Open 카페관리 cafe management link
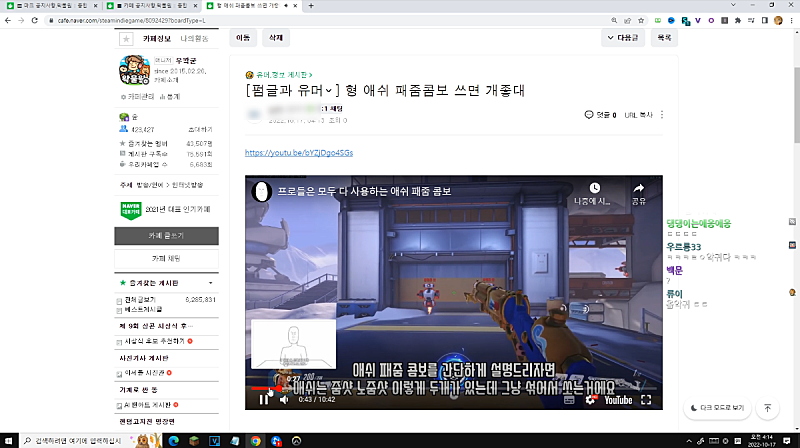Image resolution: width=800 pixels, height=448 pixels. 137,96
